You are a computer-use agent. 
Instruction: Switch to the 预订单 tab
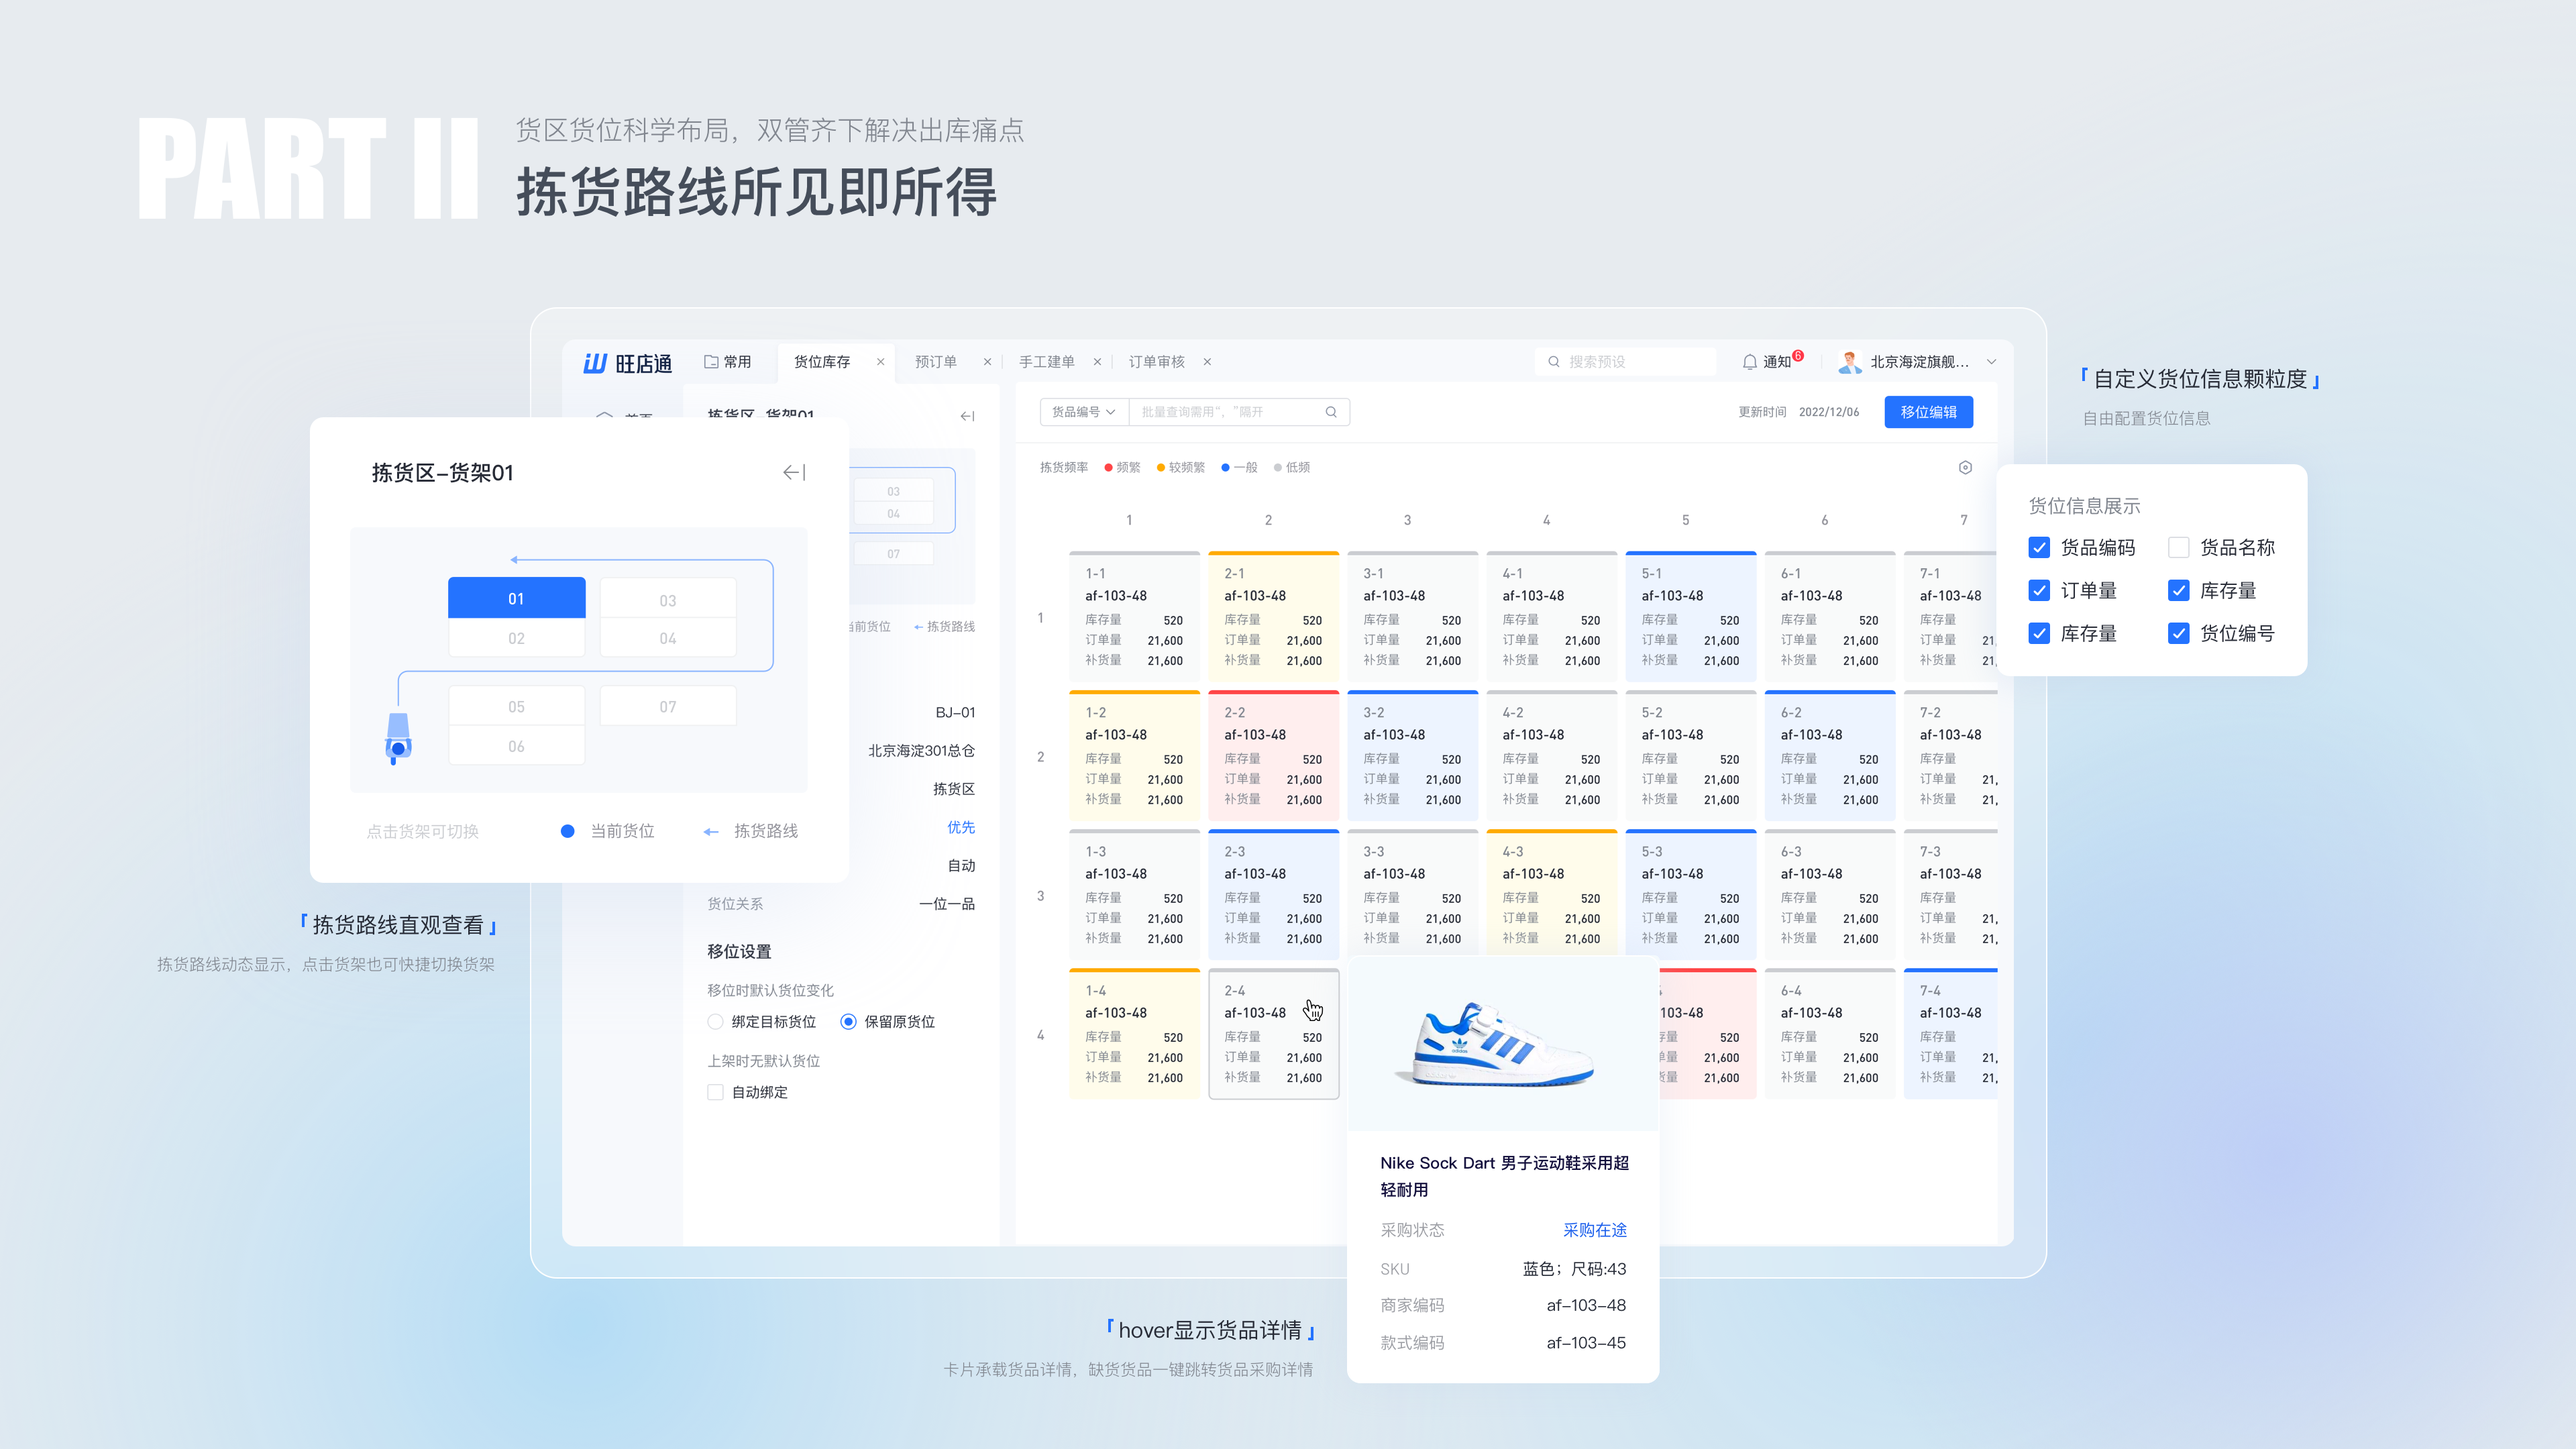pos(935,362)
